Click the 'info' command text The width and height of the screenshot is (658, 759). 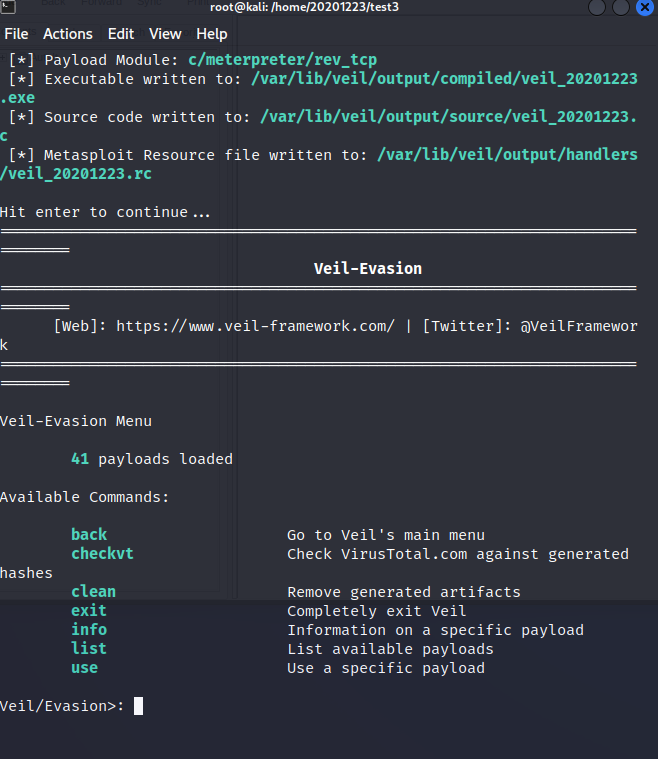pyautogui.click(x=89, y=630)
